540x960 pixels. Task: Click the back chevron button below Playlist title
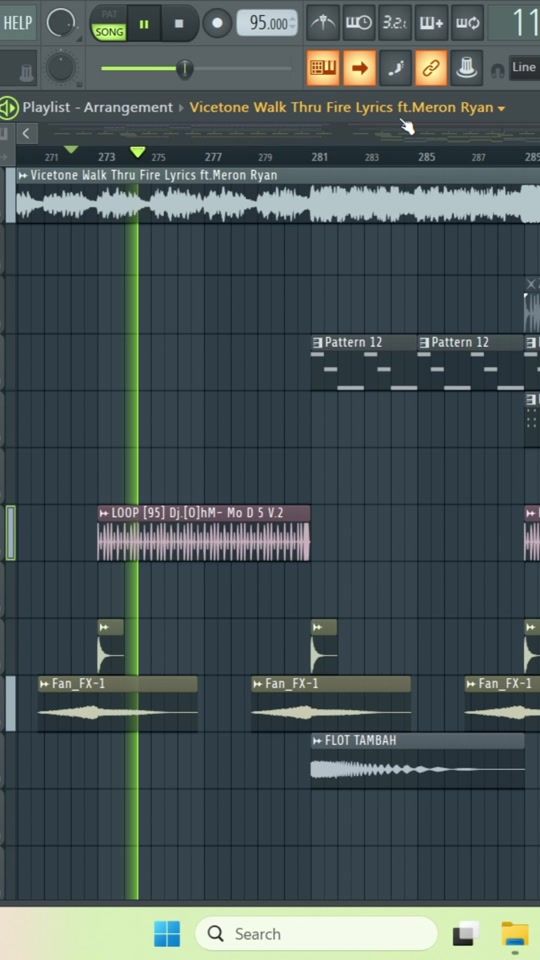[x=26, y=133]
